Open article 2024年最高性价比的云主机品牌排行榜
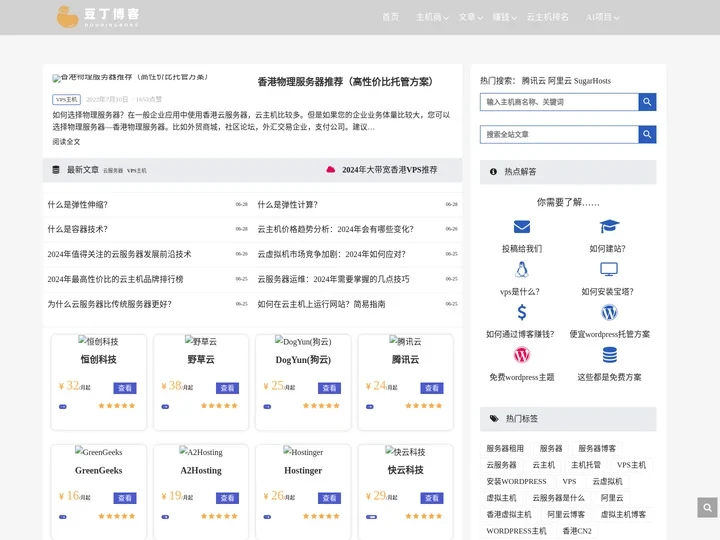 115,279
